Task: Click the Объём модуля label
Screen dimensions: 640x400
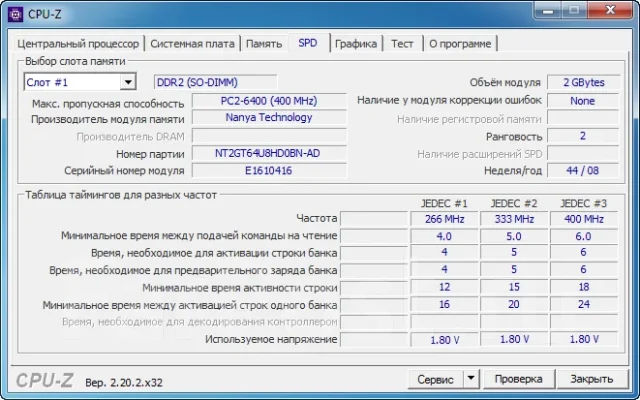Action: click(505, 83)
